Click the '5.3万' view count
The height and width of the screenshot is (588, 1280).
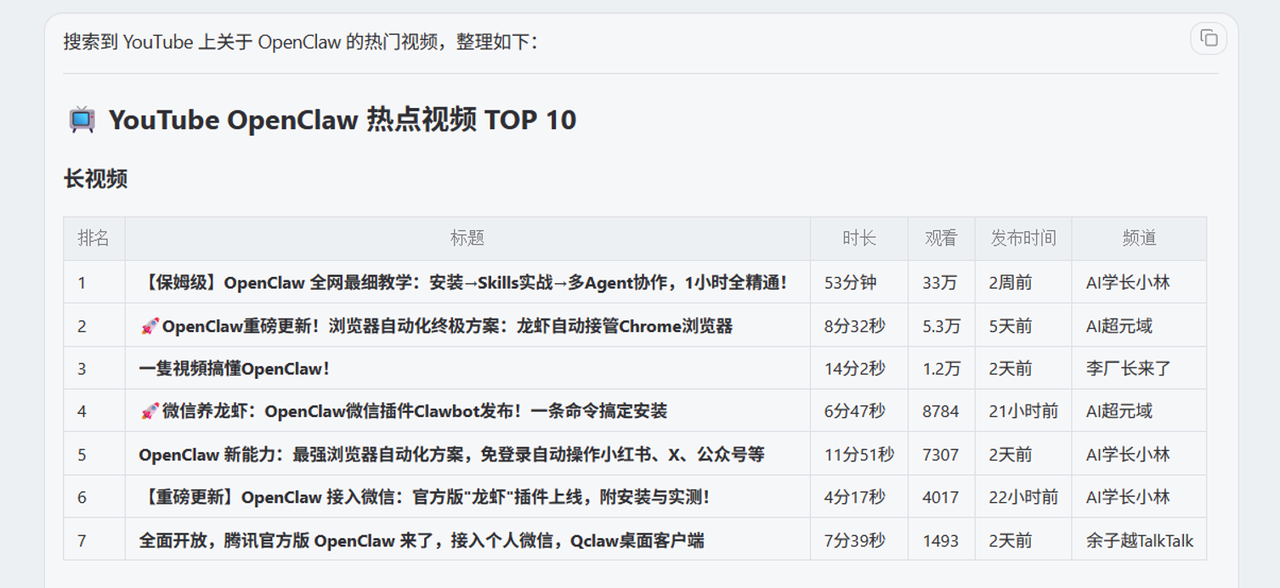pyautogui.click(x=941, y=326)
